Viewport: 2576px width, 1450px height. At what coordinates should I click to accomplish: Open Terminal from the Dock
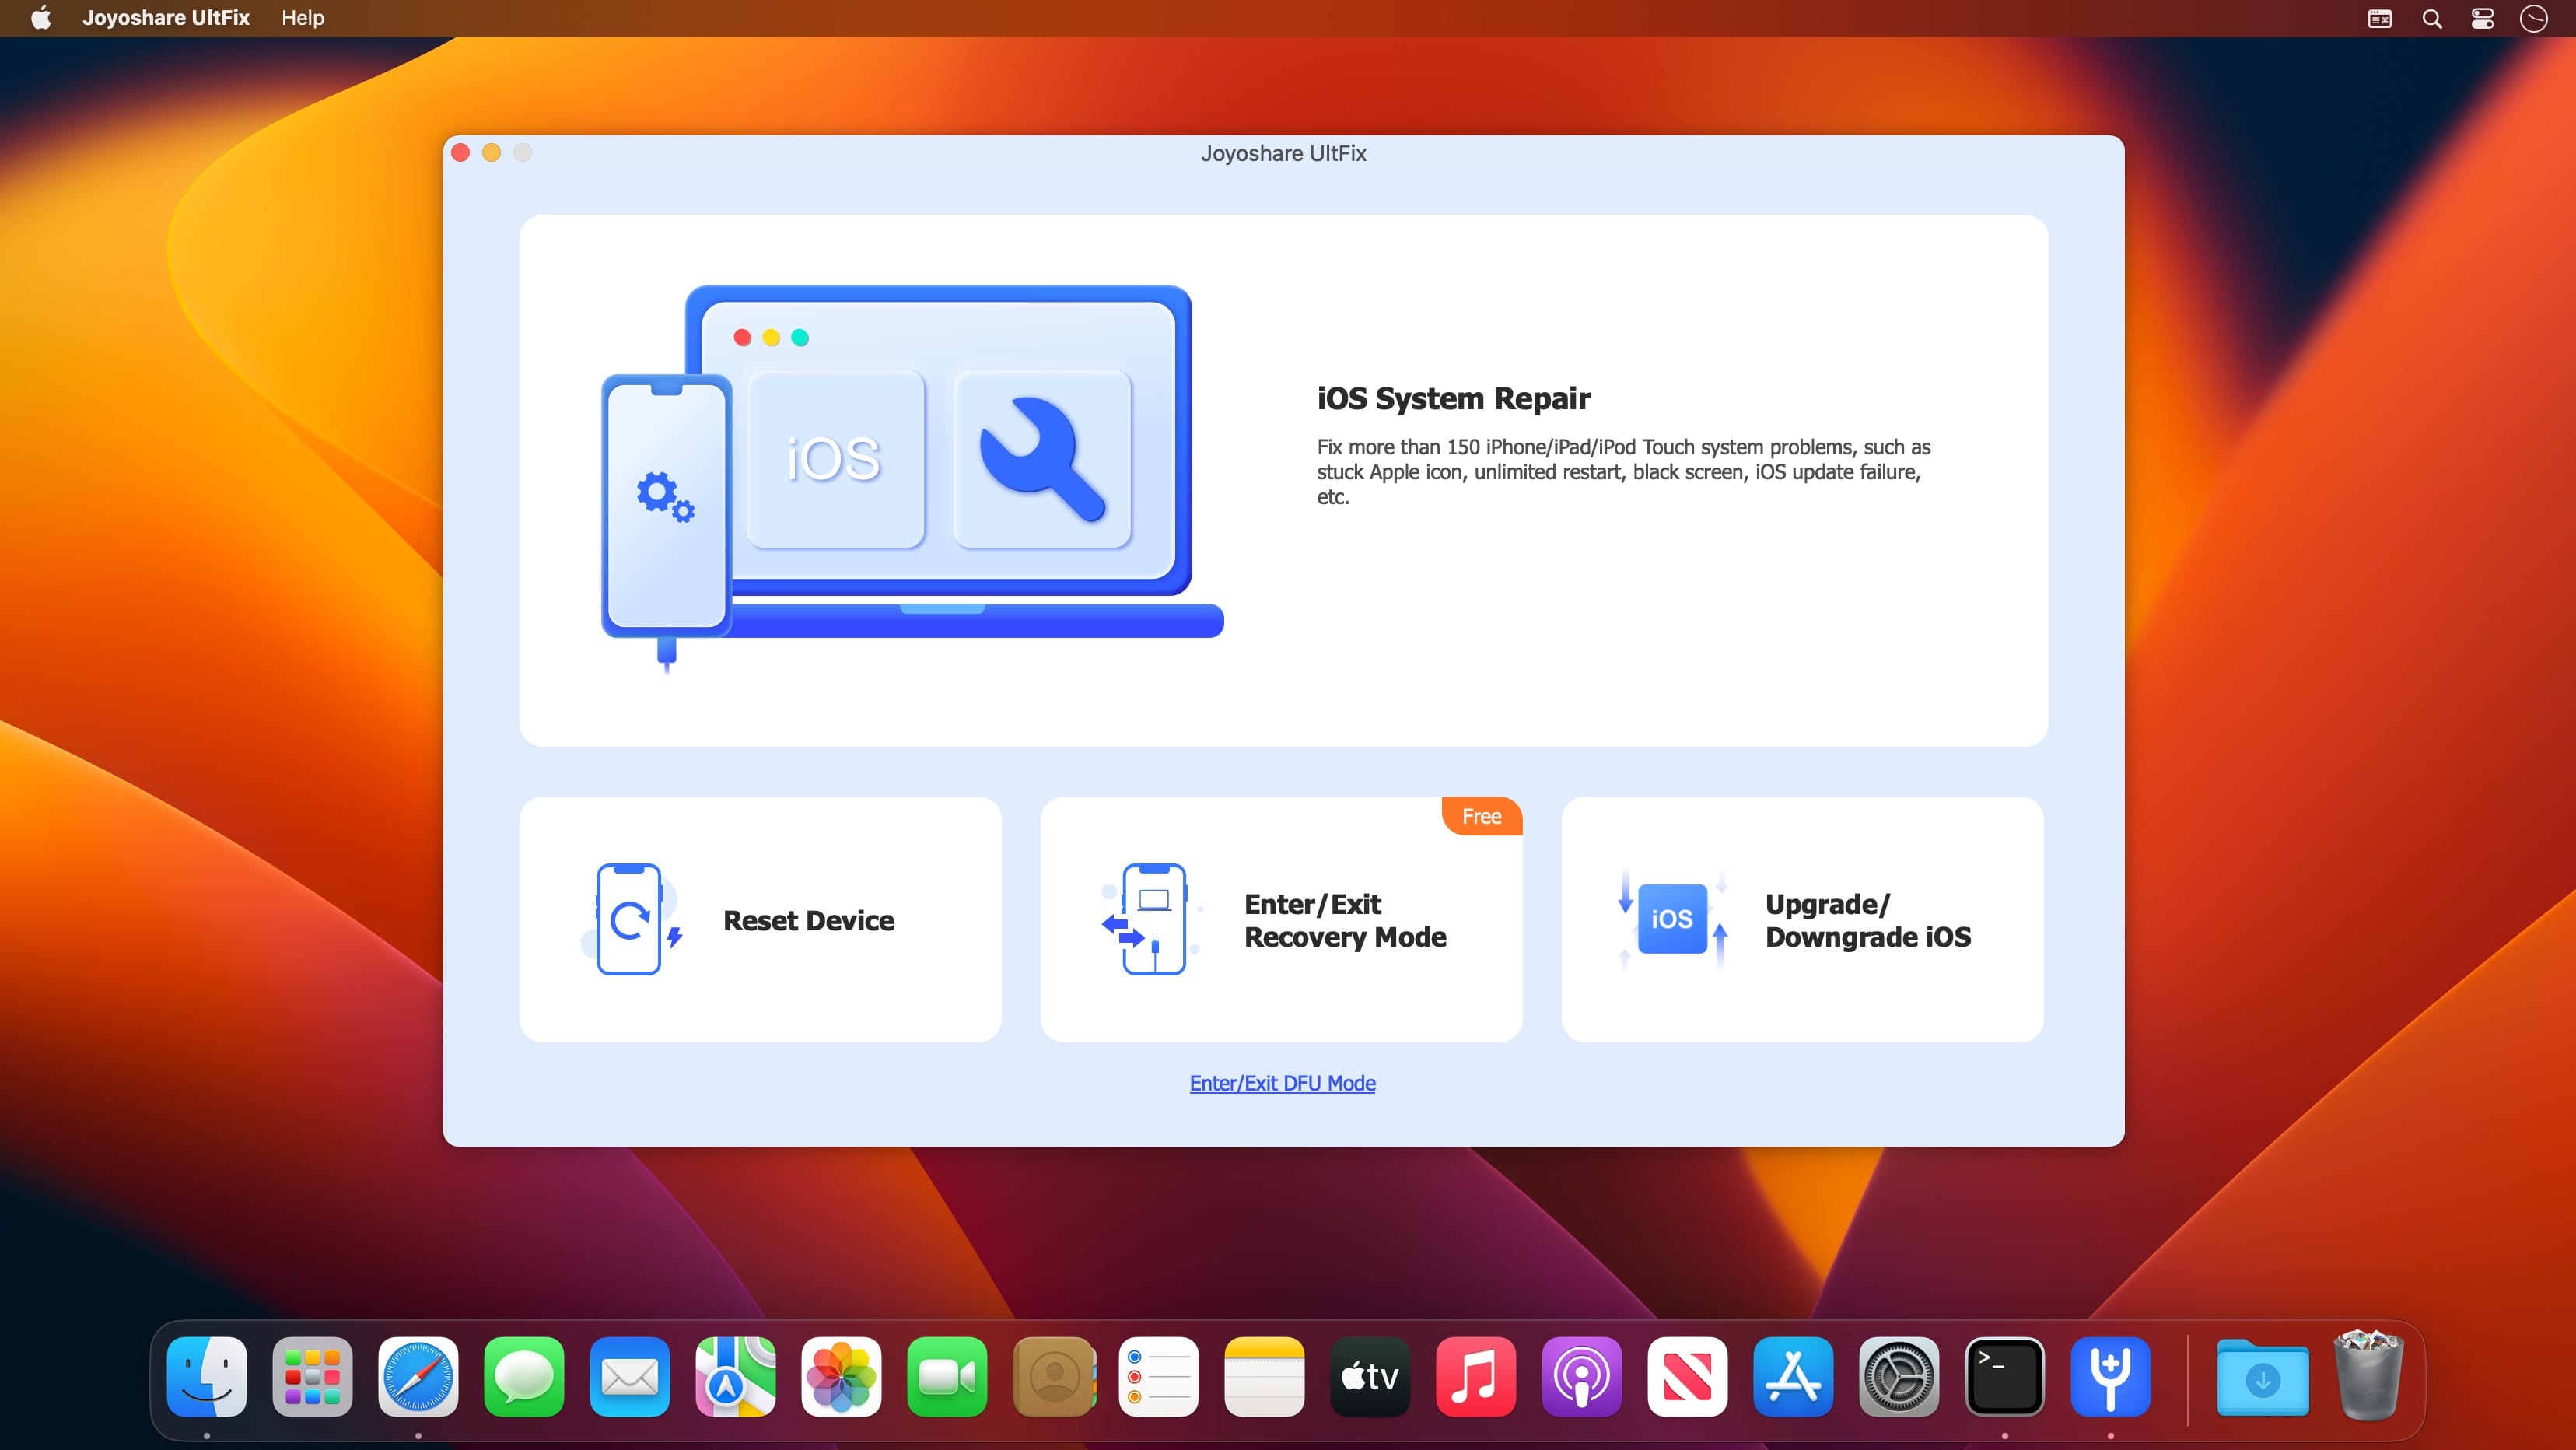[x=2004, y=1377]
